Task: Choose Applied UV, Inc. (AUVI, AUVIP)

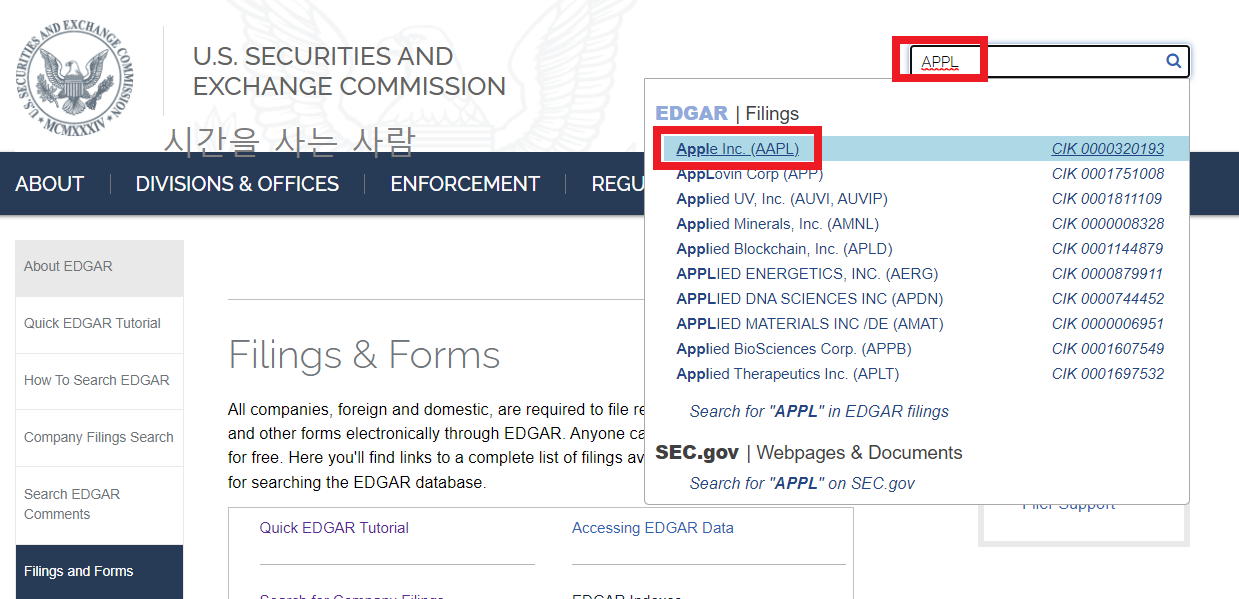Action: click(x=781, y=199)
